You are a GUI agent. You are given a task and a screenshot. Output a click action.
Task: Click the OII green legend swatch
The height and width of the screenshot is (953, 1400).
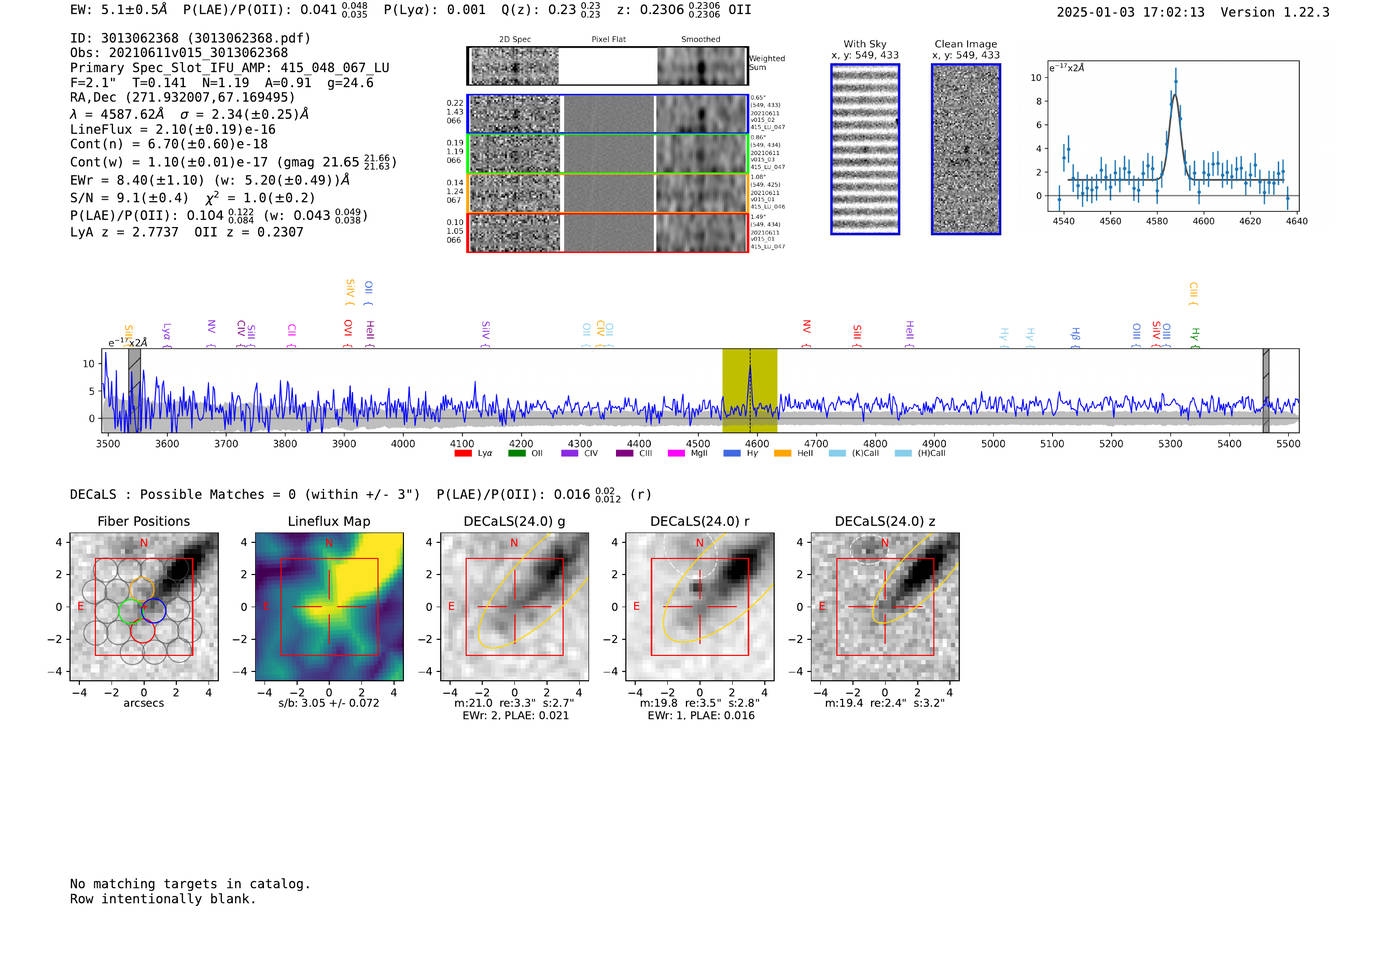pos(516,454)
